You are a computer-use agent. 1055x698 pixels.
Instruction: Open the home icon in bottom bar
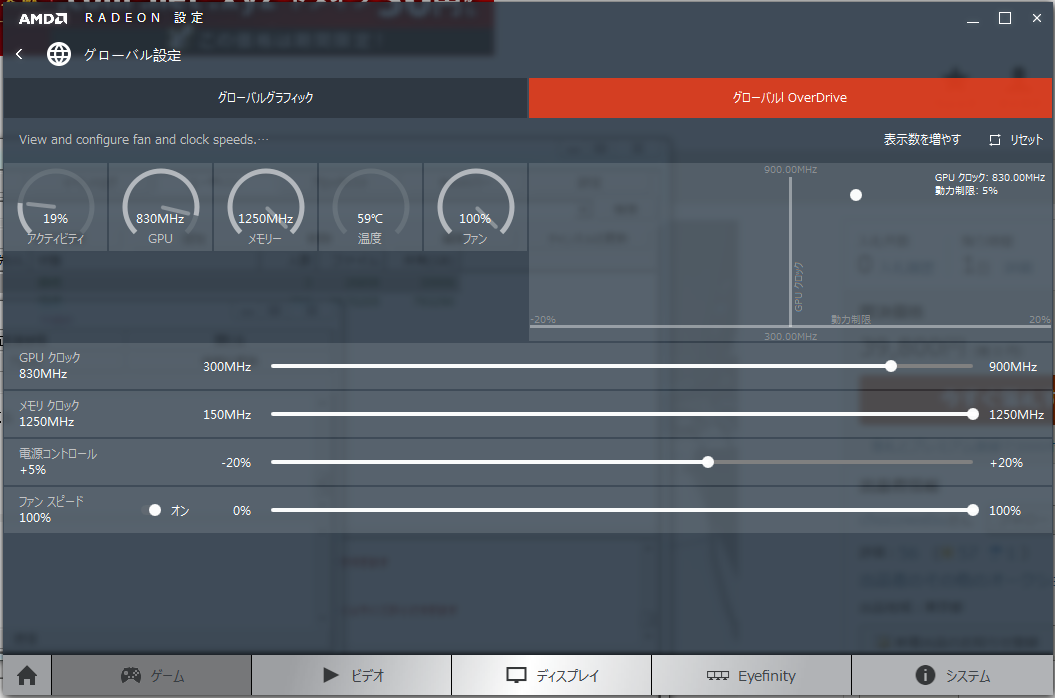tap(27, 675)
